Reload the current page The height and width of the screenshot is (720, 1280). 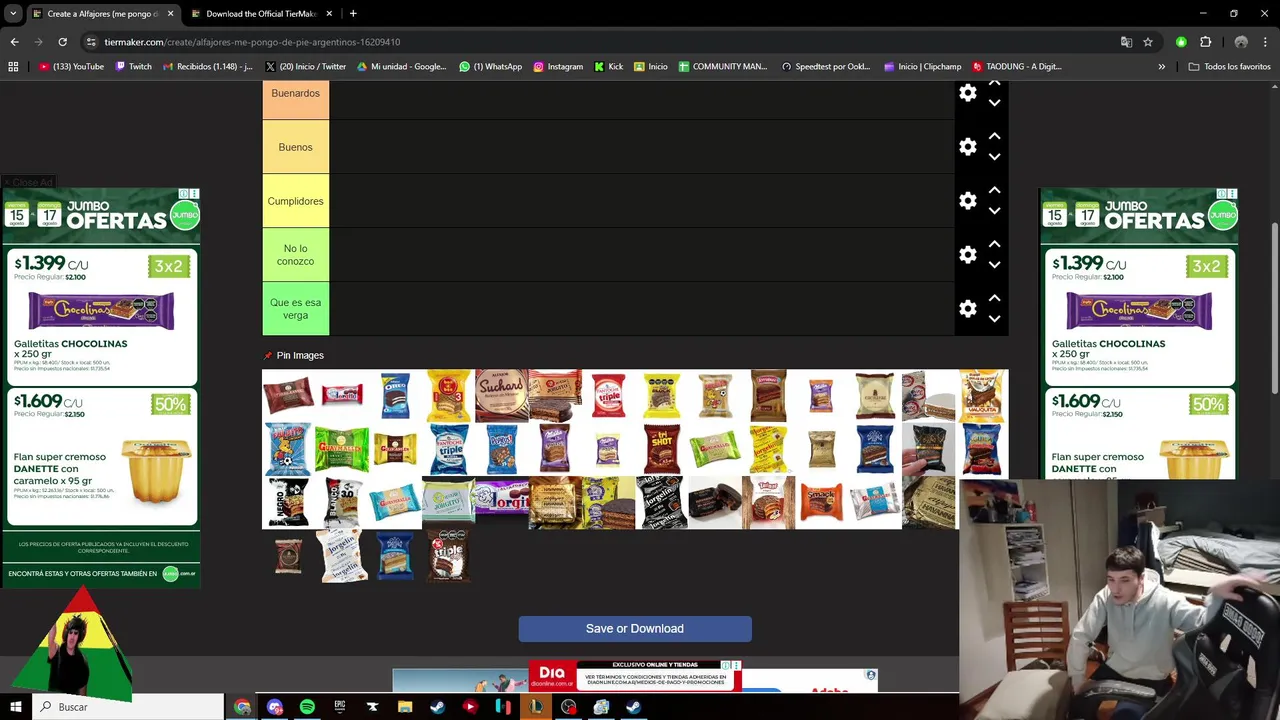pos(62,42)
